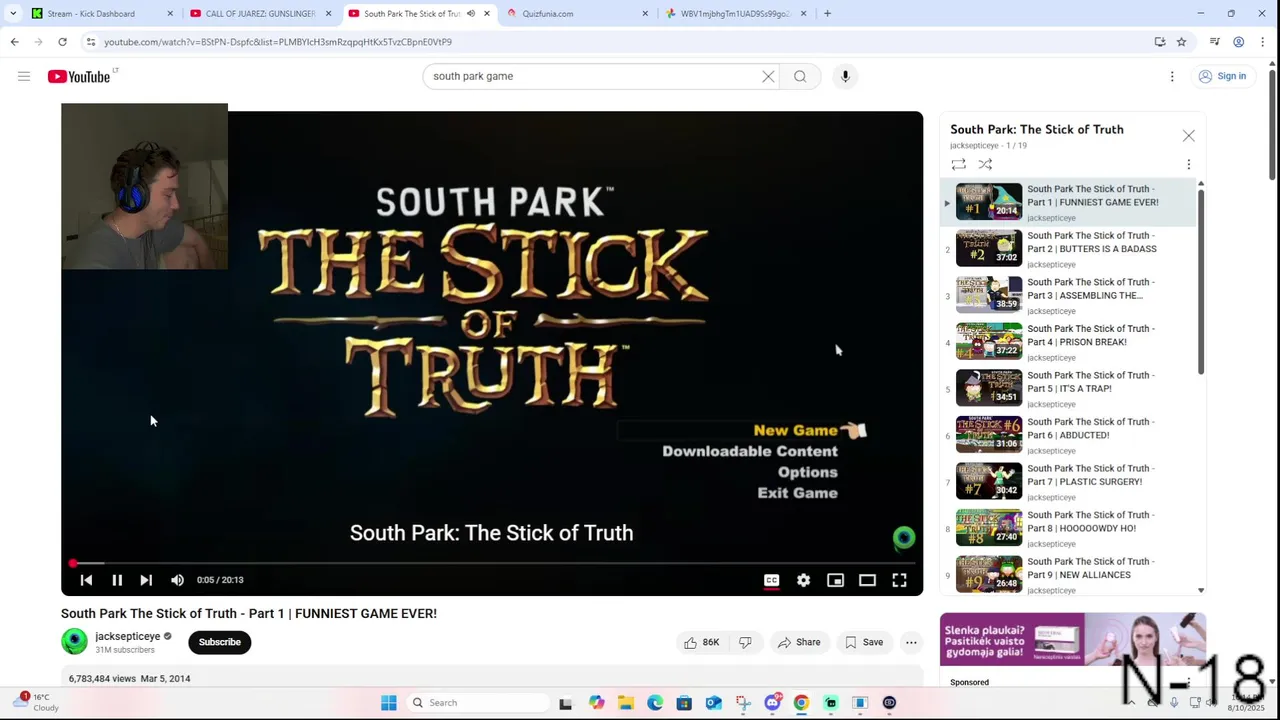Viewport: 1280px width, 720px height.
Task: Click the taskbar Search box
Action: (480, 703)
